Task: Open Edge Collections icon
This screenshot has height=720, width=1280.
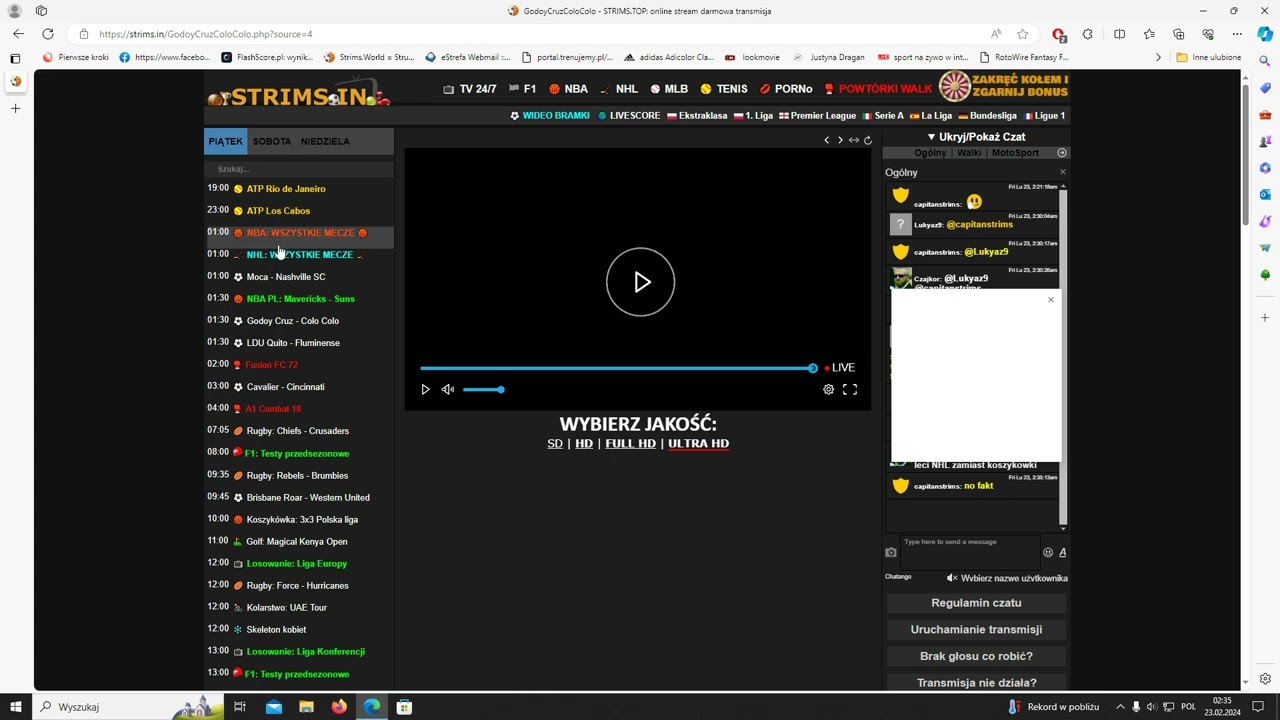Action: tap(1178, 34)
